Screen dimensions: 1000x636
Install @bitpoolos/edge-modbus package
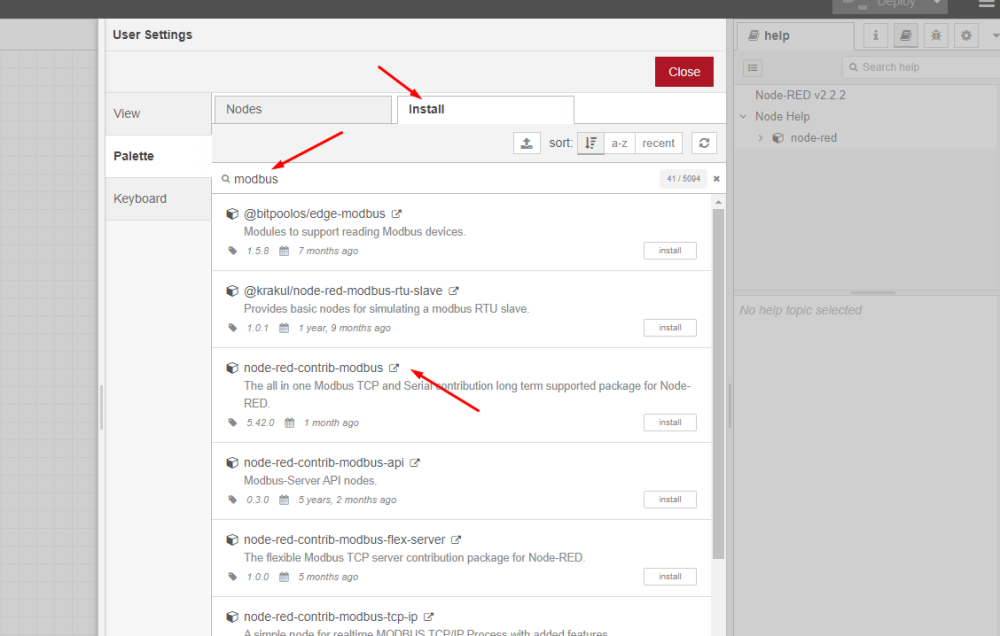pyautogui.click(x=670, y=251)
